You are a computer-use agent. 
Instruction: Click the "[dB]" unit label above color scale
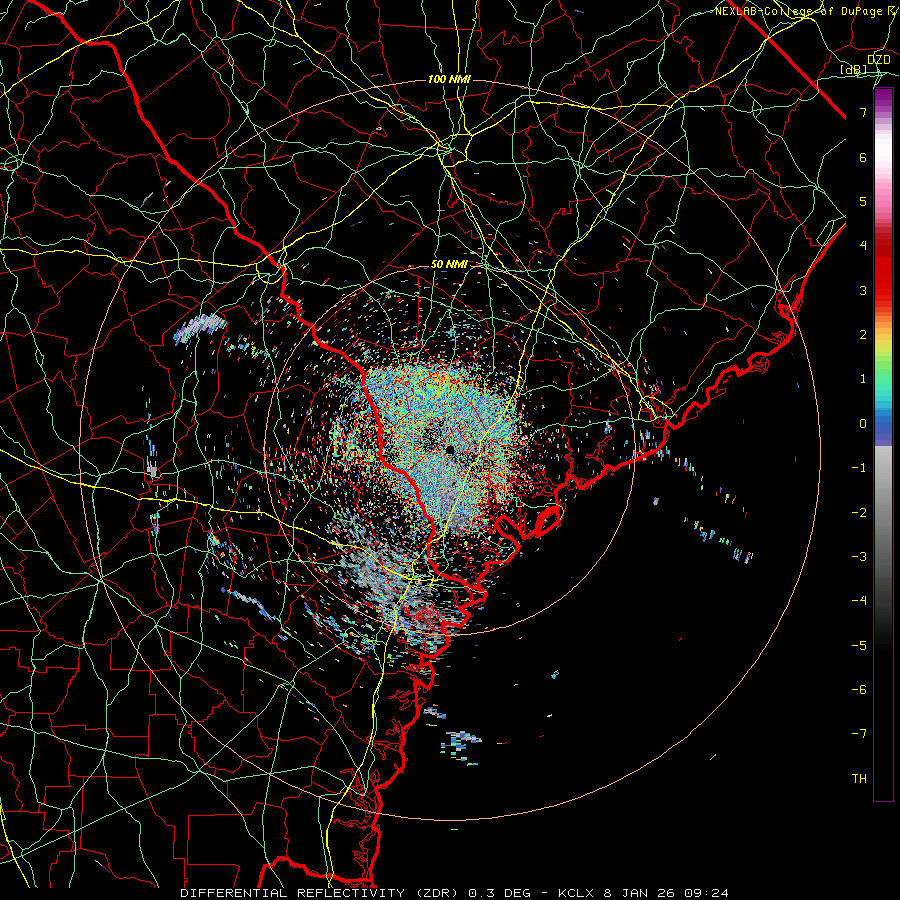(x=854, y=69)
